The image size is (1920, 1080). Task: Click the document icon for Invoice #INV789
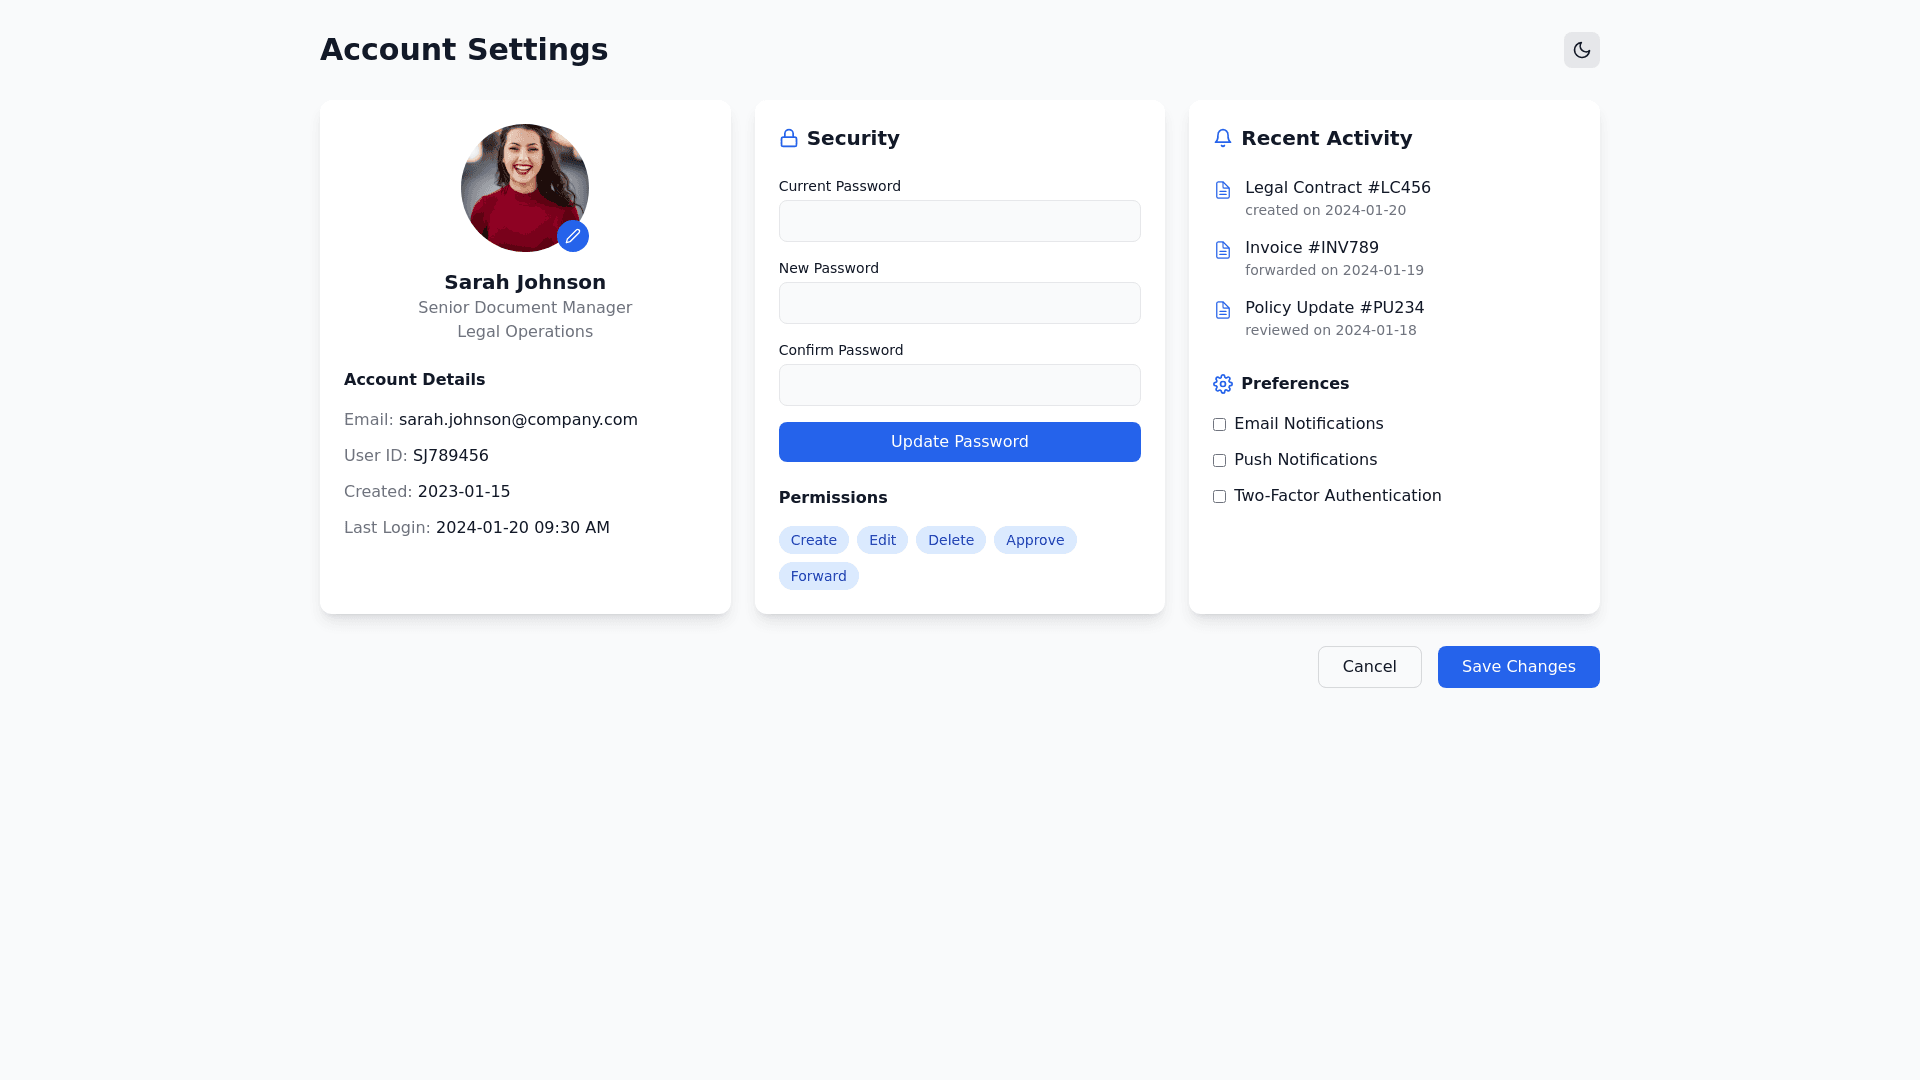[1222, 250]
